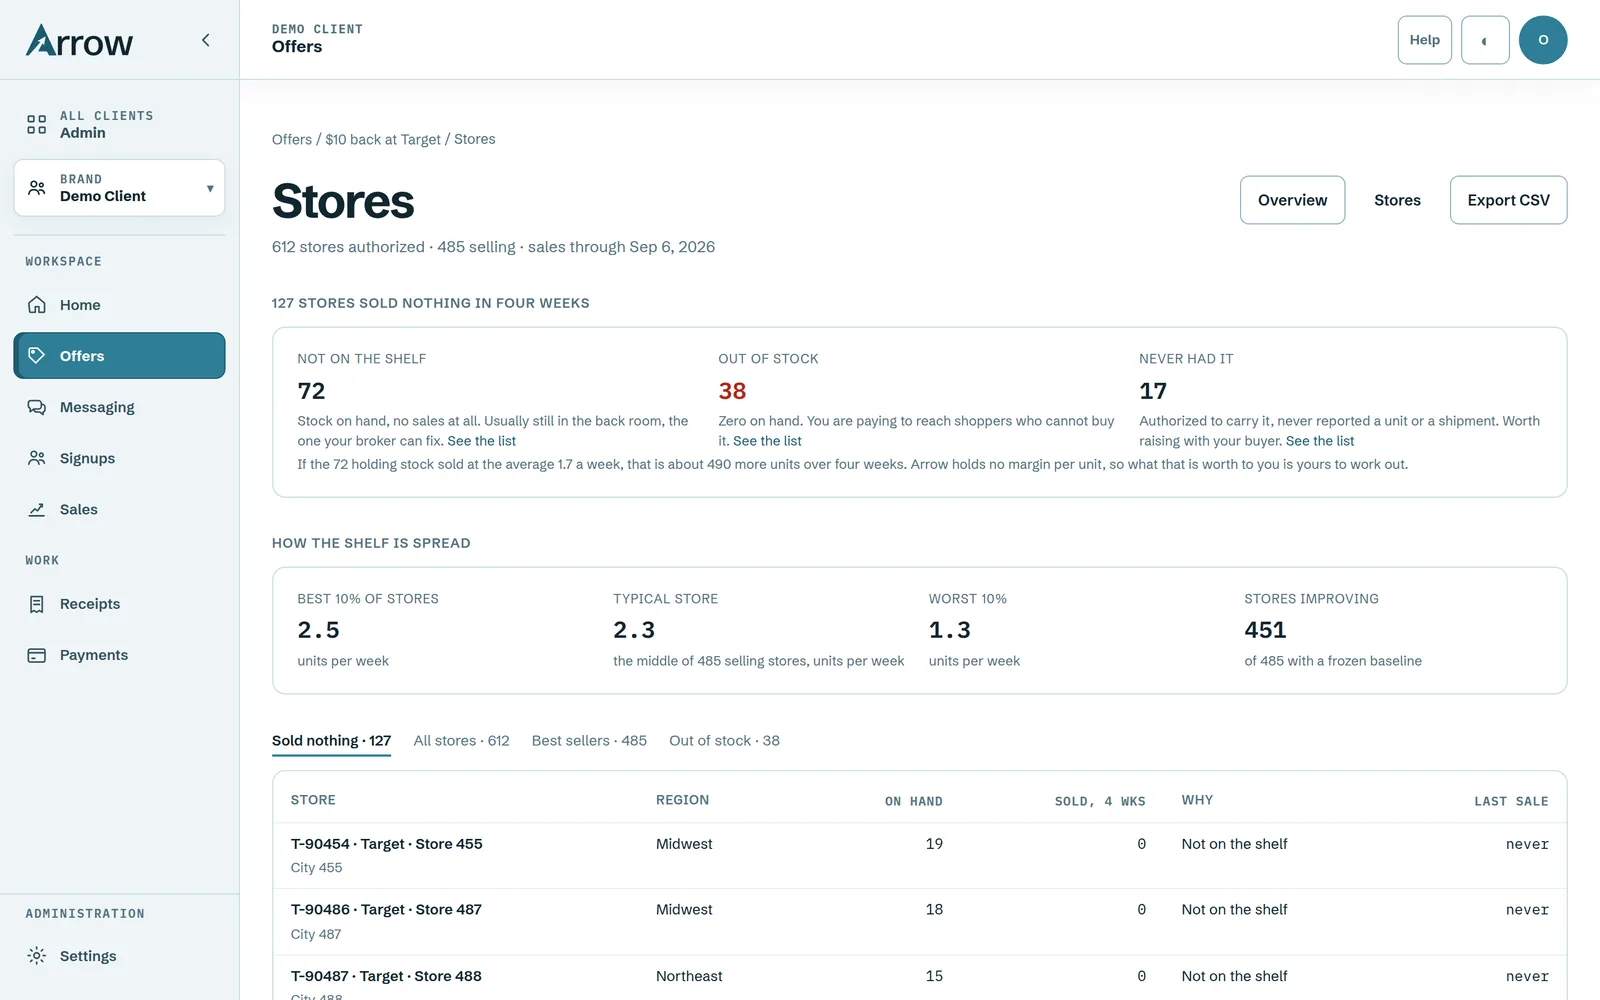Click the Northeast region cell
The image size is (1600, 1000).
[x=689, y=976]
